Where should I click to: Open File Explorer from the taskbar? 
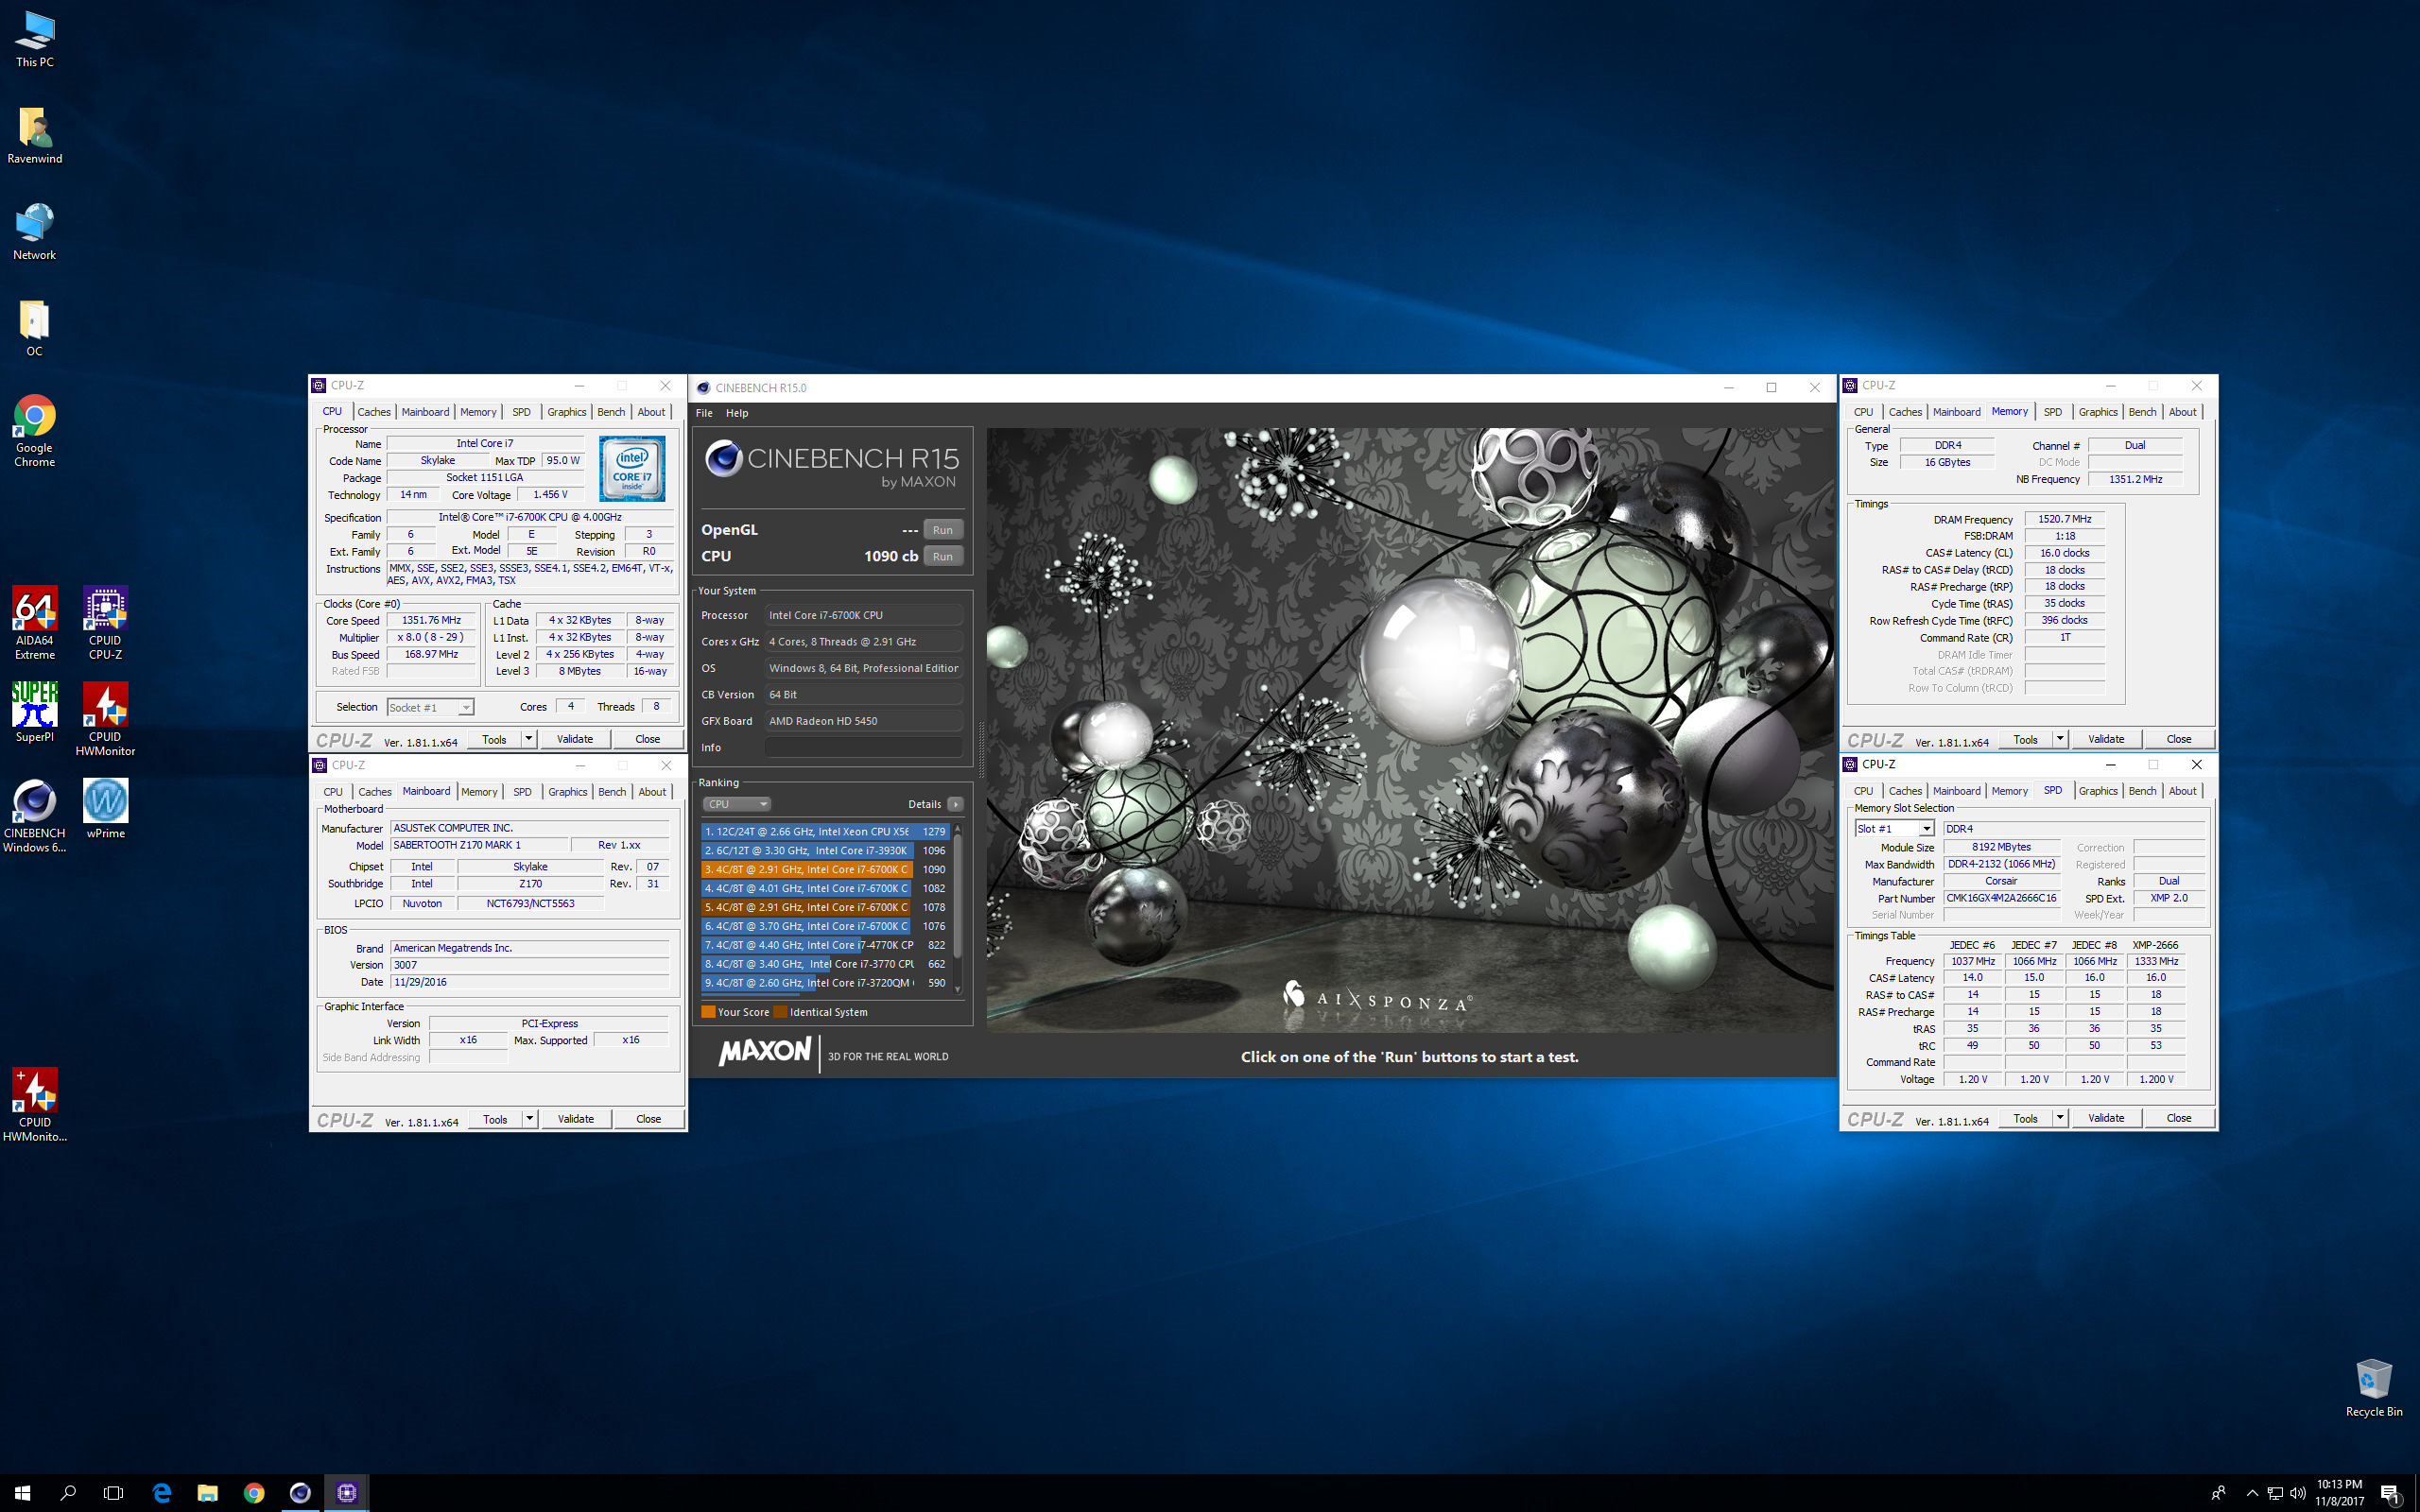click(207, 1493)
